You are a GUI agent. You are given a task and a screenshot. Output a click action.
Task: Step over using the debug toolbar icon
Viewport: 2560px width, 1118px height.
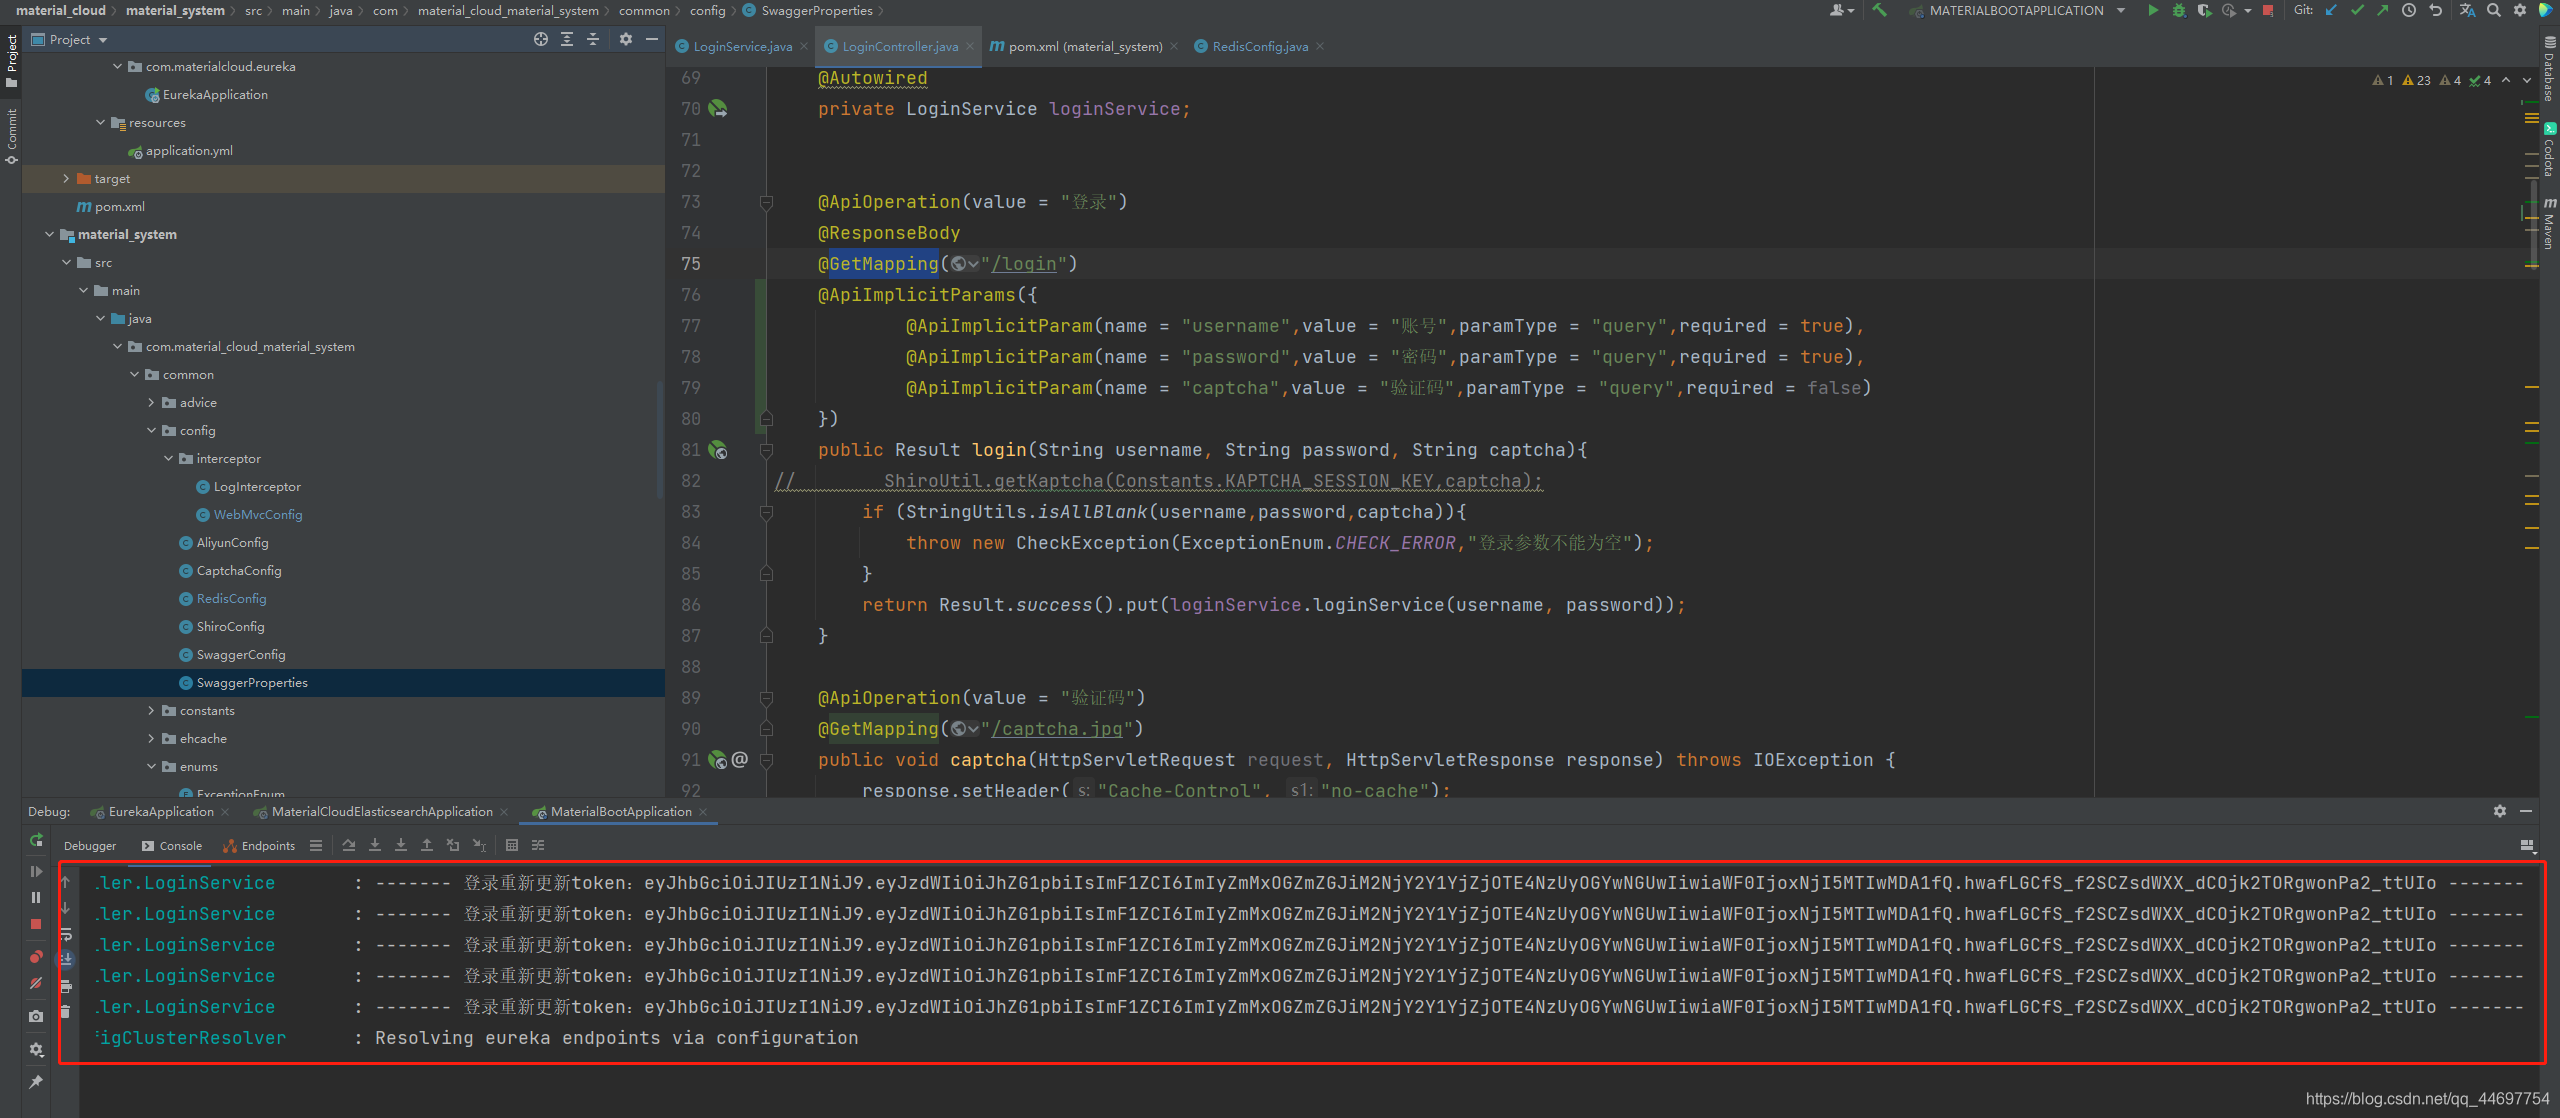pyautogui.click(x=349, y=846)
